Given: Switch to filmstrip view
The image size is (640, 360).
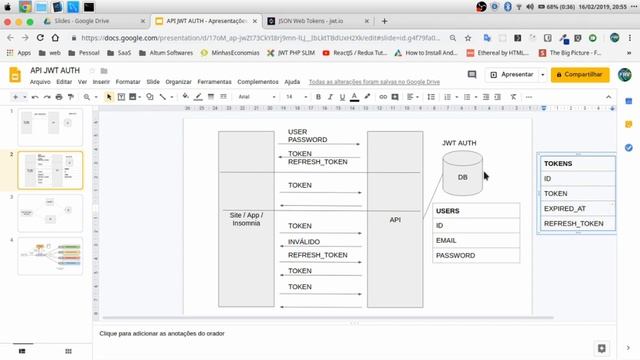Looking at the screenshot, I should pyautogui.click(x=22, y=351).
